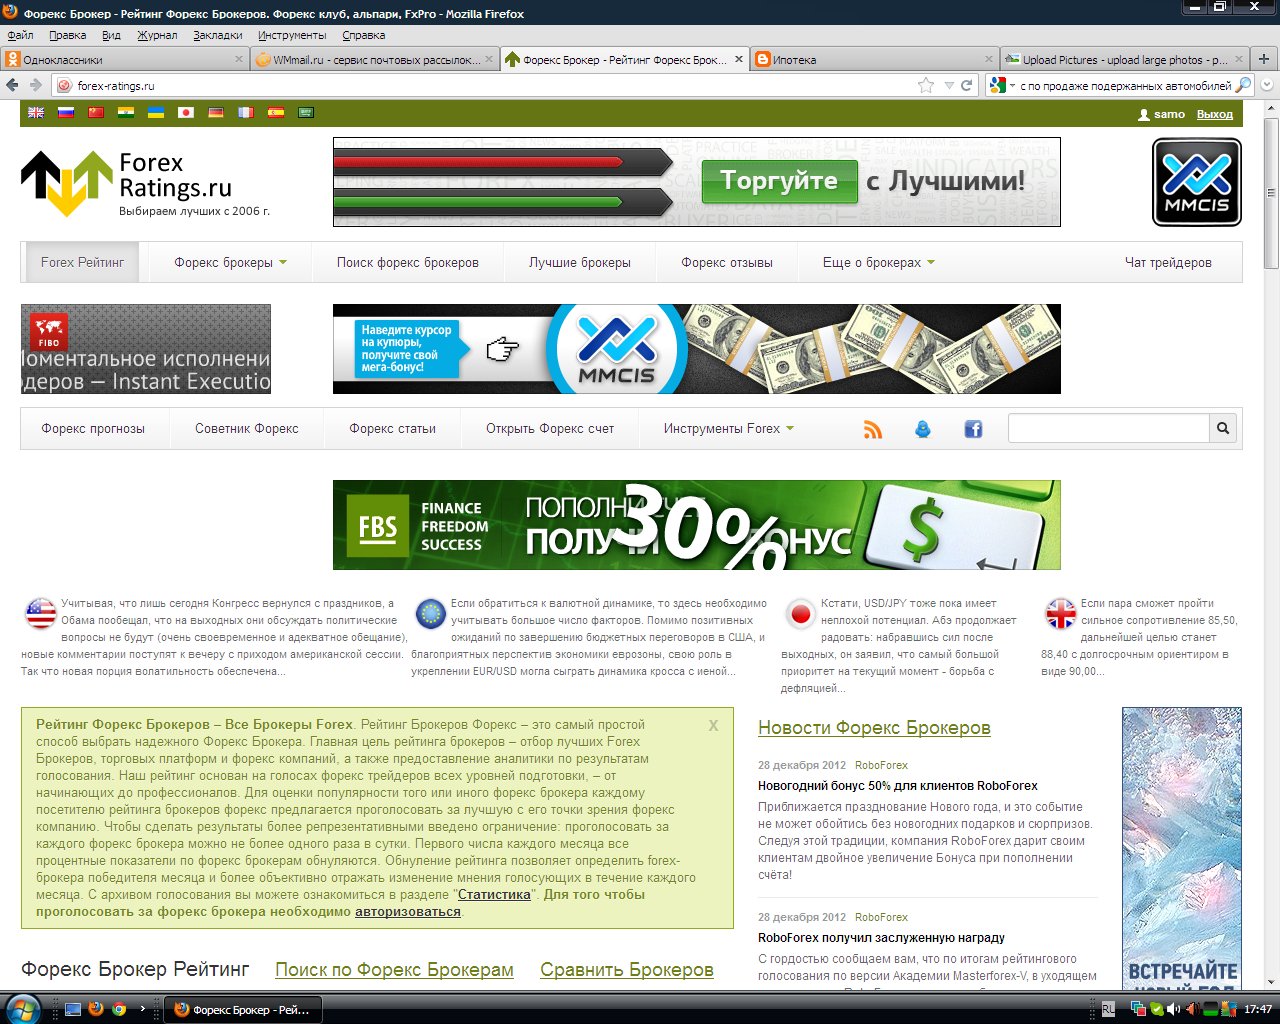Click the FBS 30% bonus banner

[697, 525]
